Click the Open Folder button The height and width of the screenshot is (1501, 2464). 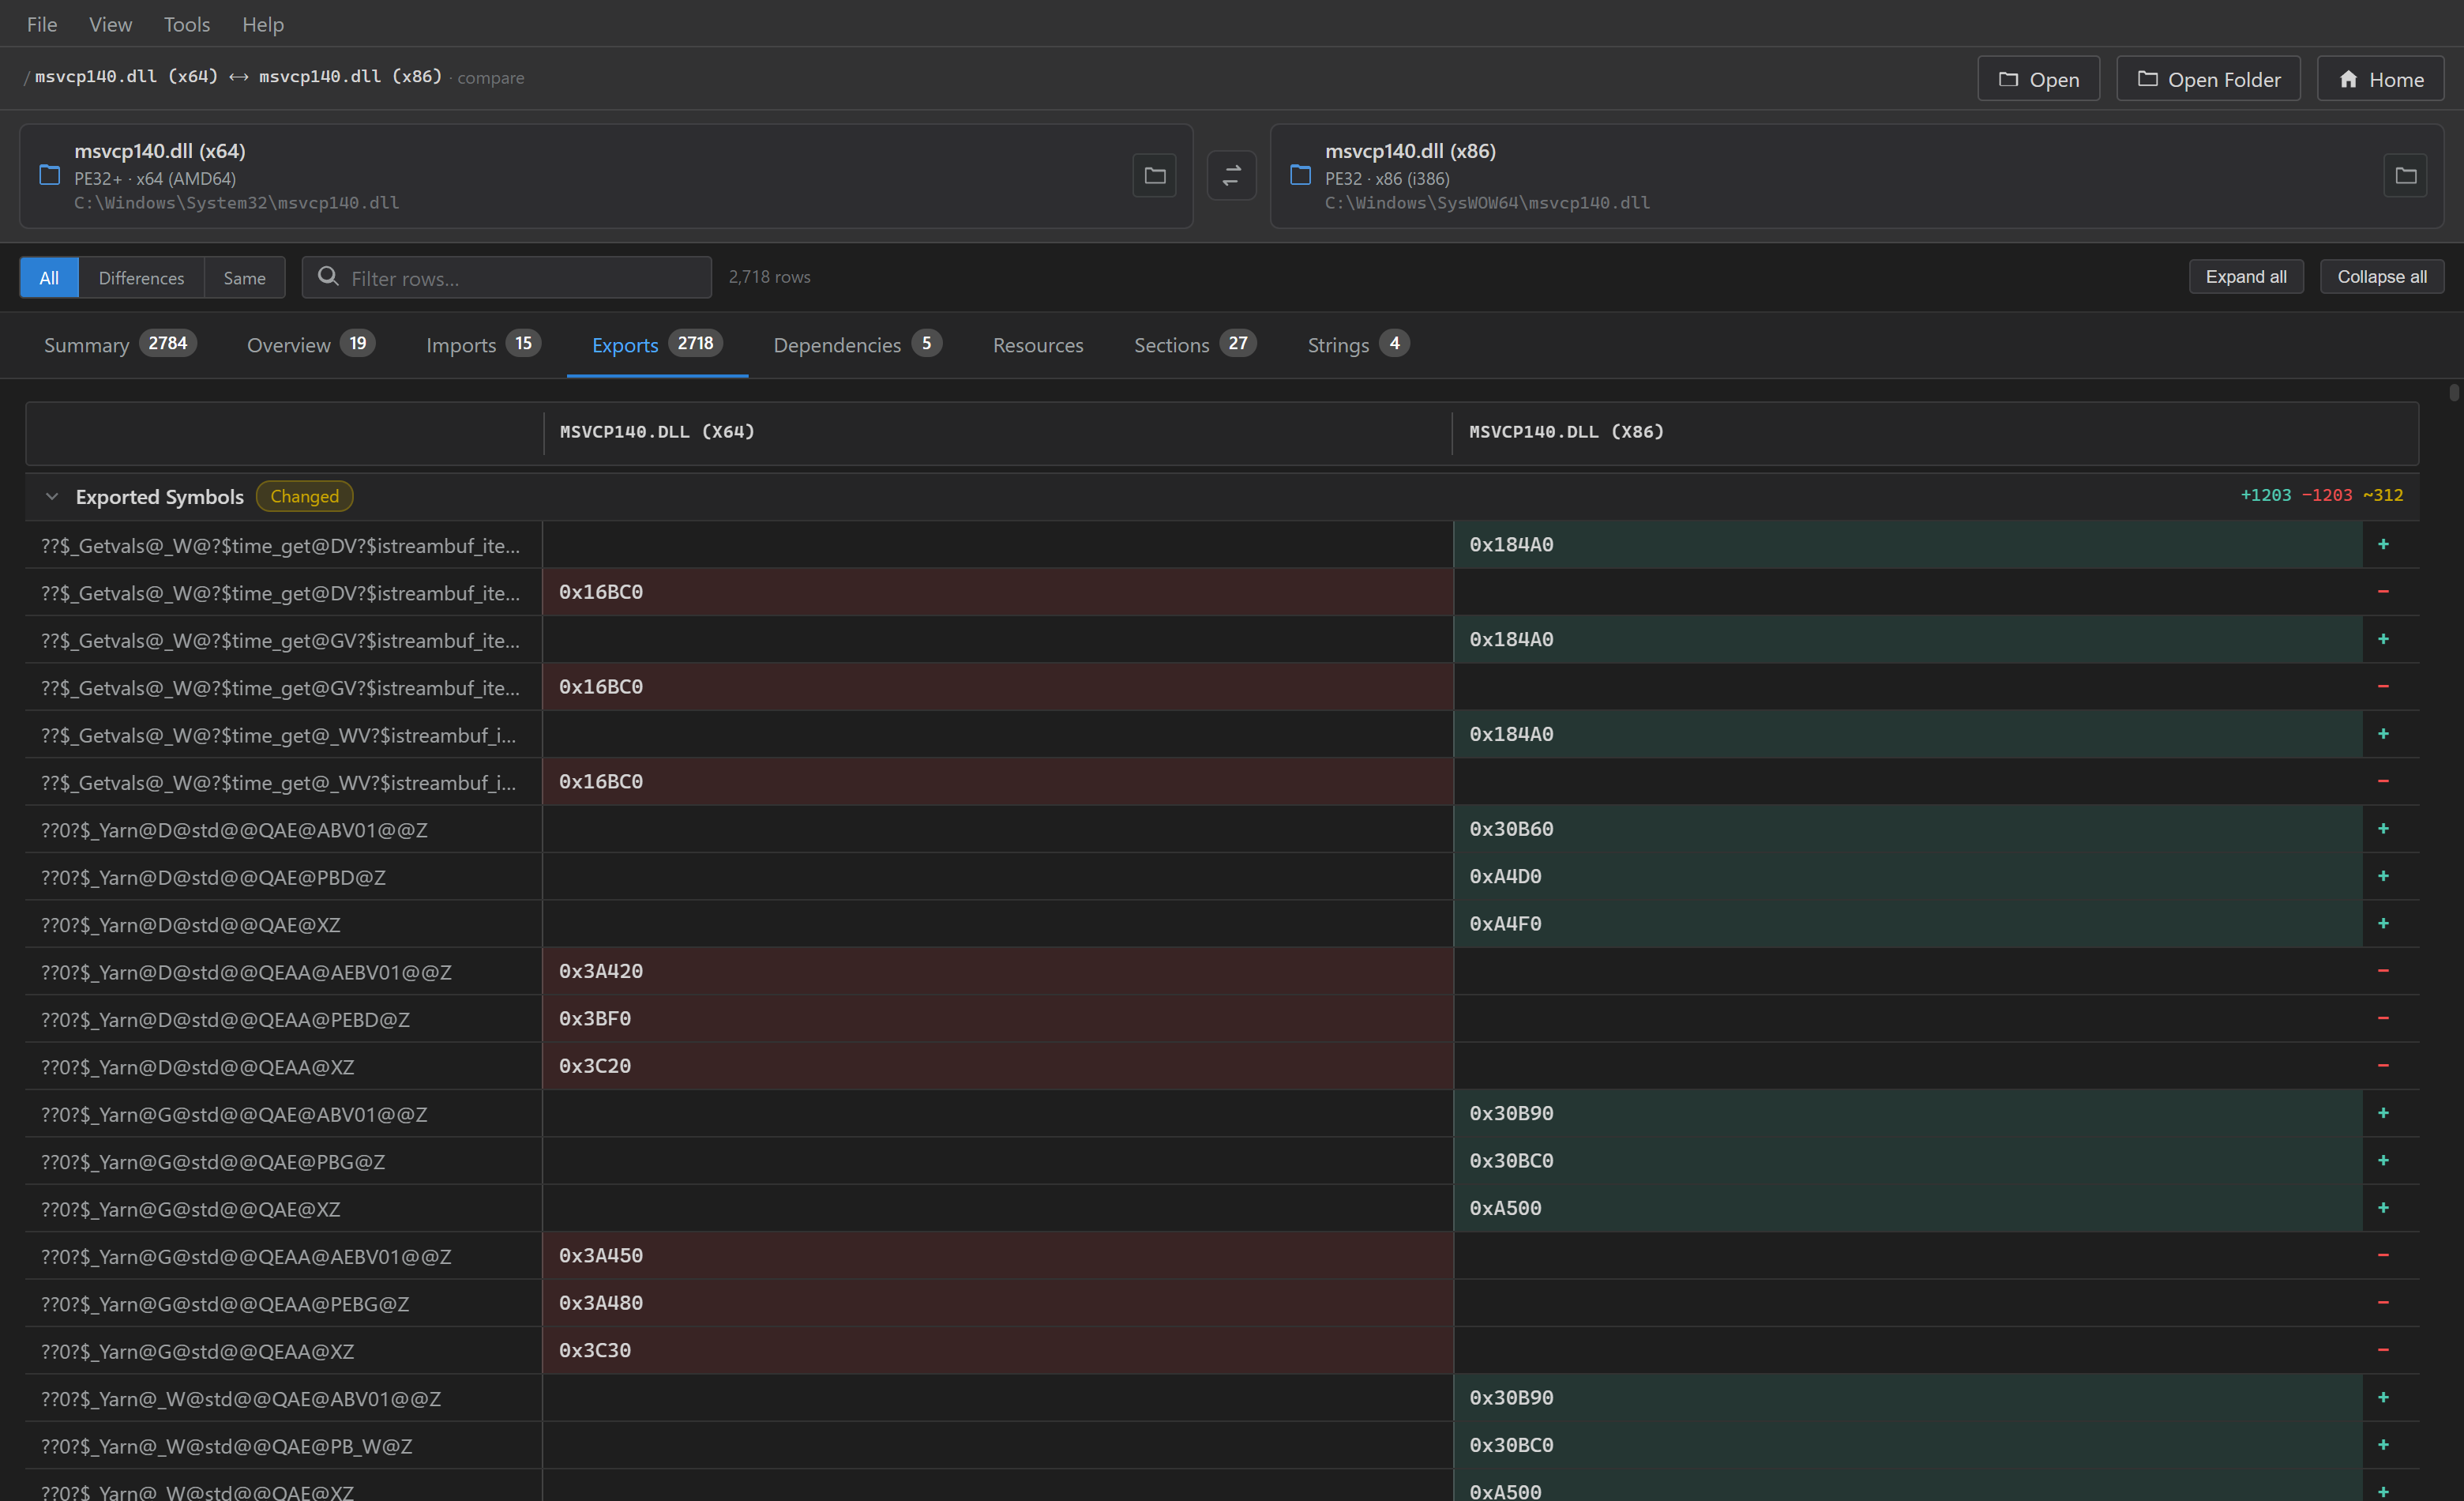(x=2208, y=79)
